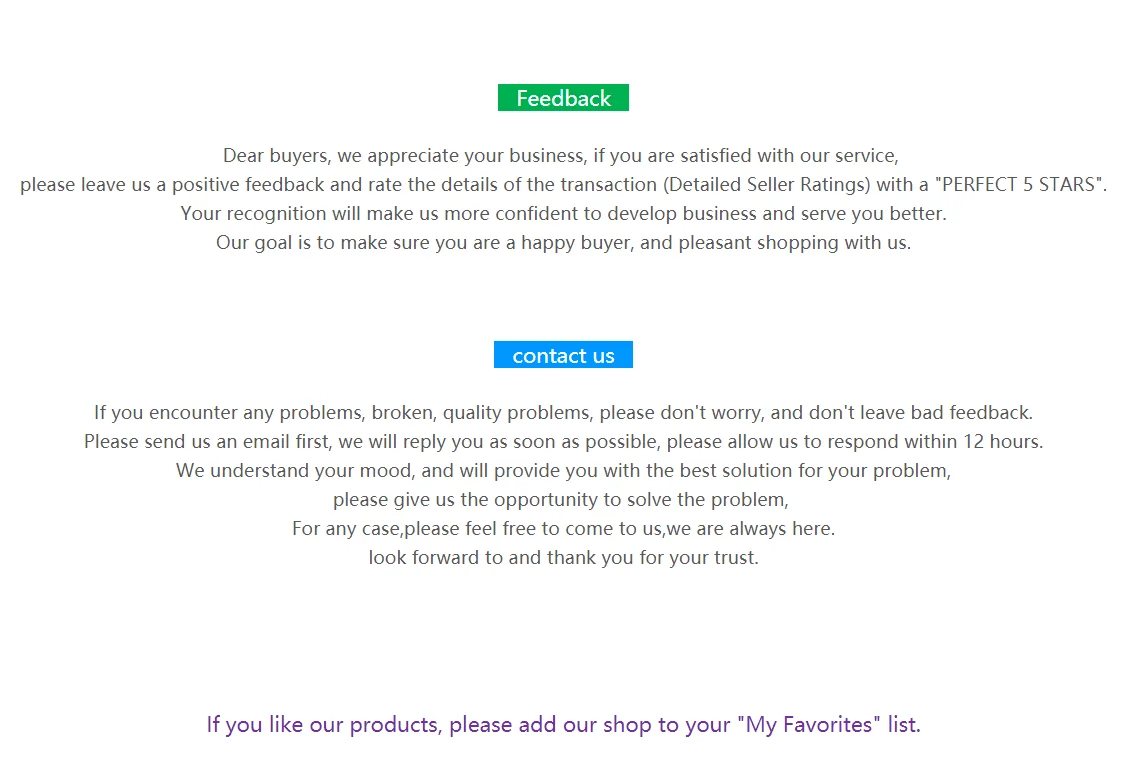Click the "look forward to and thank you" line
Image resolution: width=1129 pixels, height=768 pixels.
[x=563, y=558]
